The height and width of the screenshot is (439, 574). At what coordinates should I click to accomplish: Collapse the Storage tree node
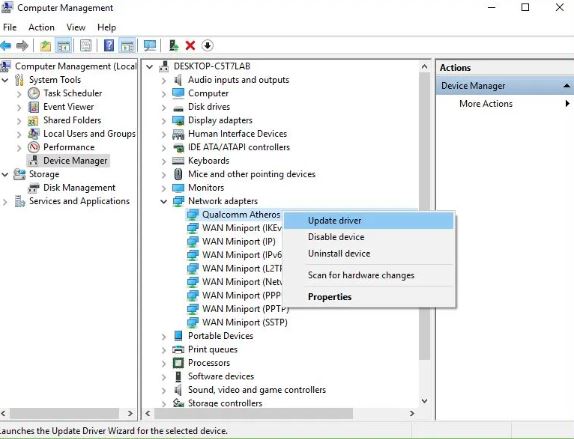click(5, 174)
